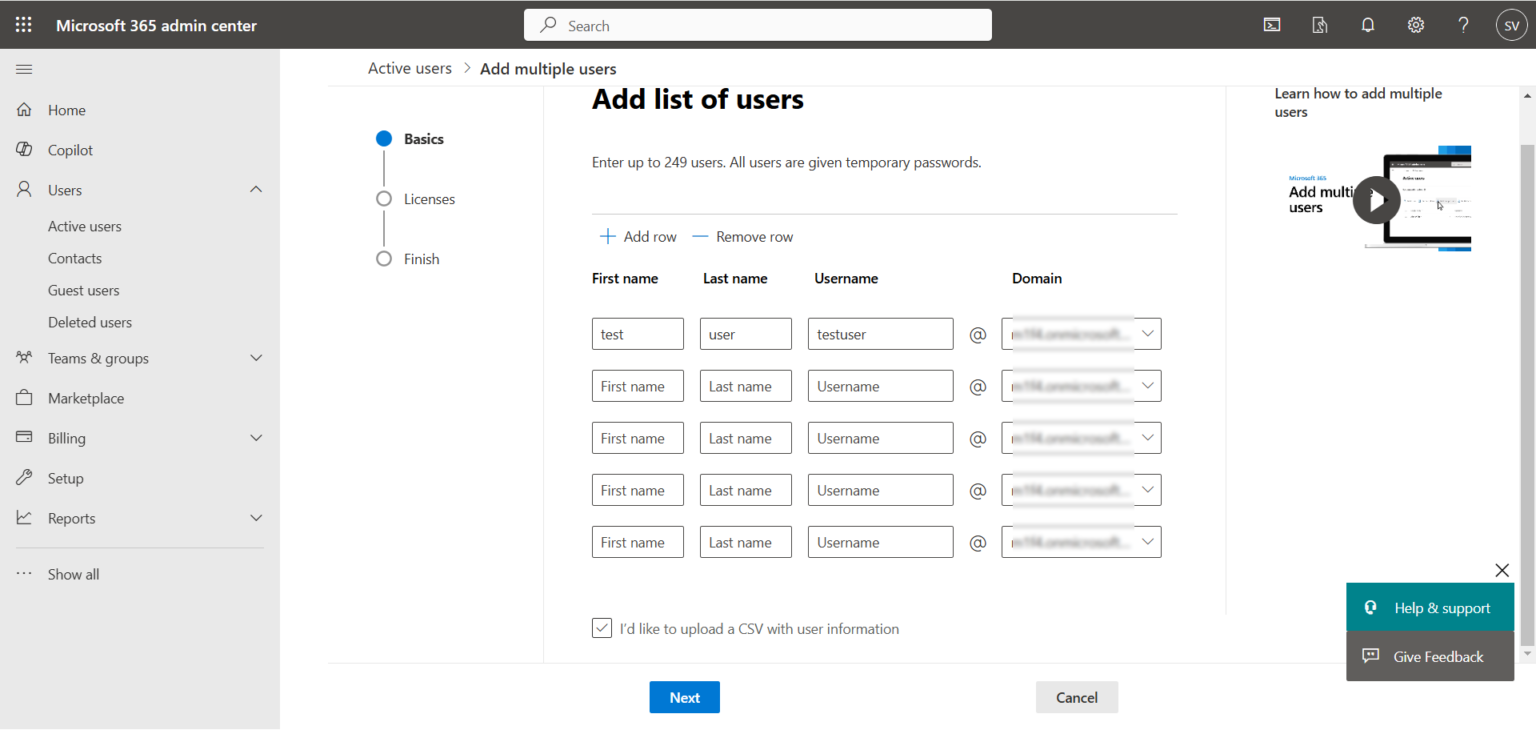
Task: Select the Basics step radio indicator
Action: [383, 139]
